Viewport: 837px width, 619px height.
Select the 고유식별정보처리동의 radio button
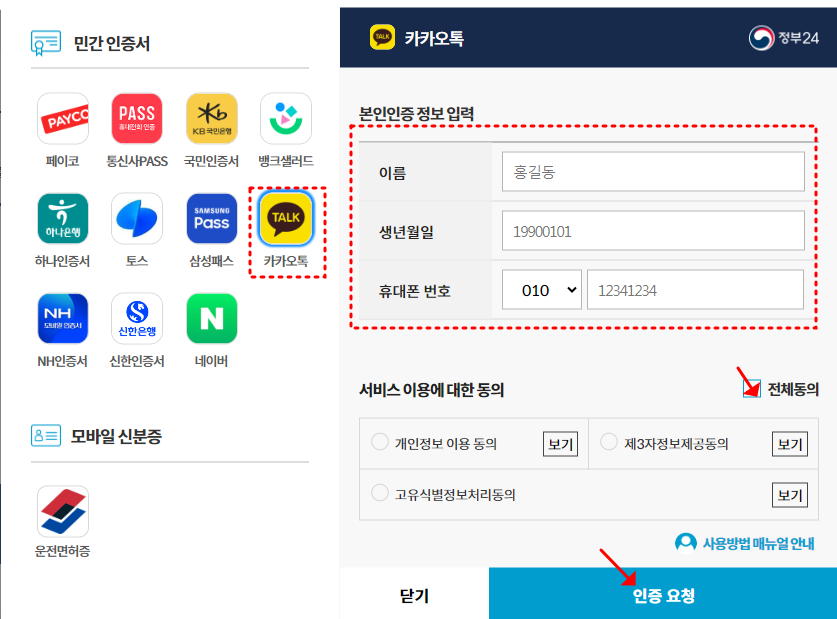pyautogui.click(x=379, y=492)
